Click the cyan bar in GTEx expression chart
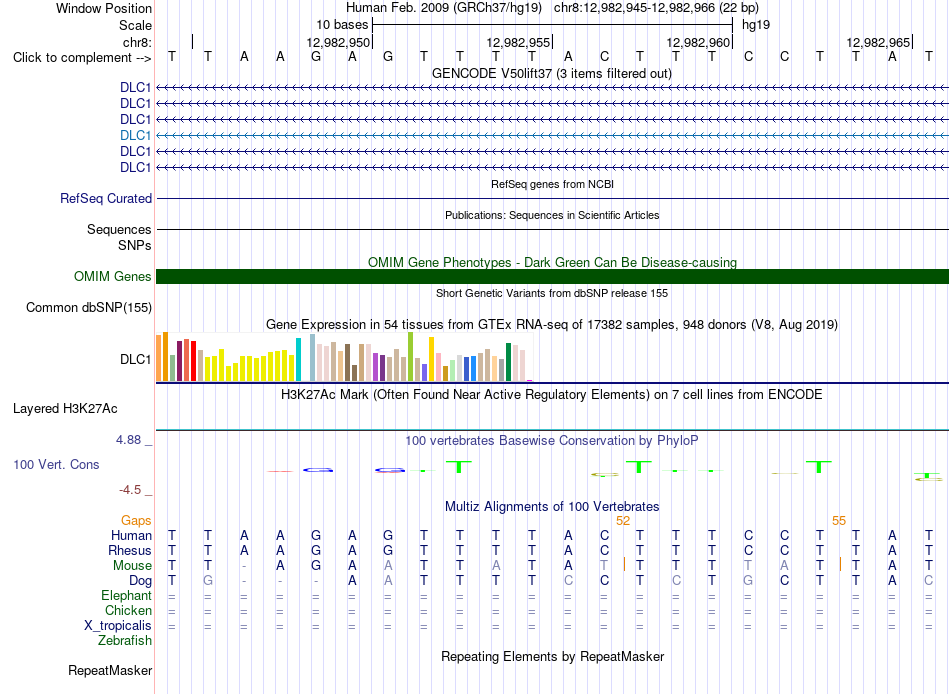Screen dimensions: 950x694 [x=298, y=359]
